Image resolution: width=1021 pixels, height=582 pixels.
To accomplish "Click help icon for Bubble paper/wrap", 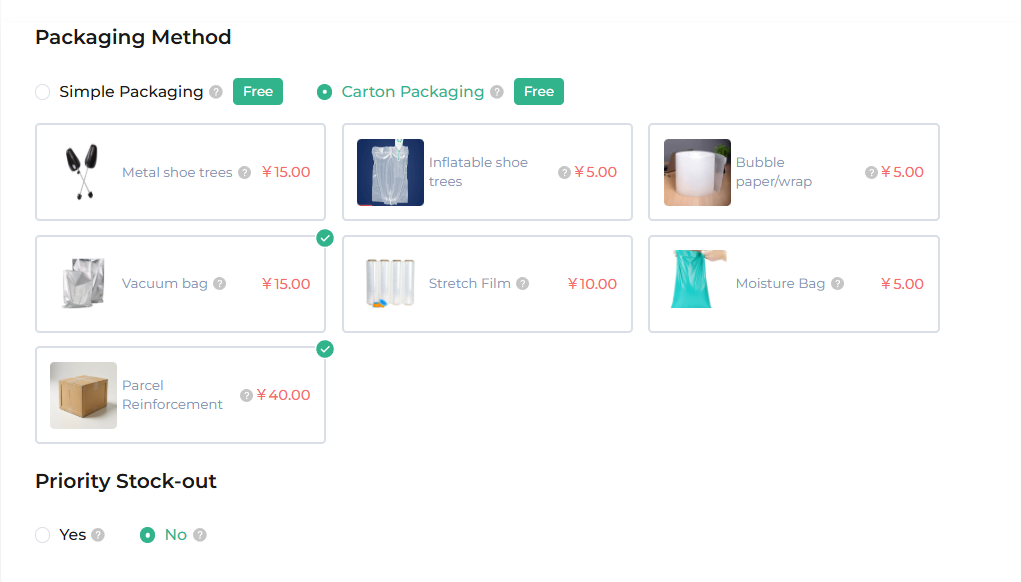I will click(871, 173).
